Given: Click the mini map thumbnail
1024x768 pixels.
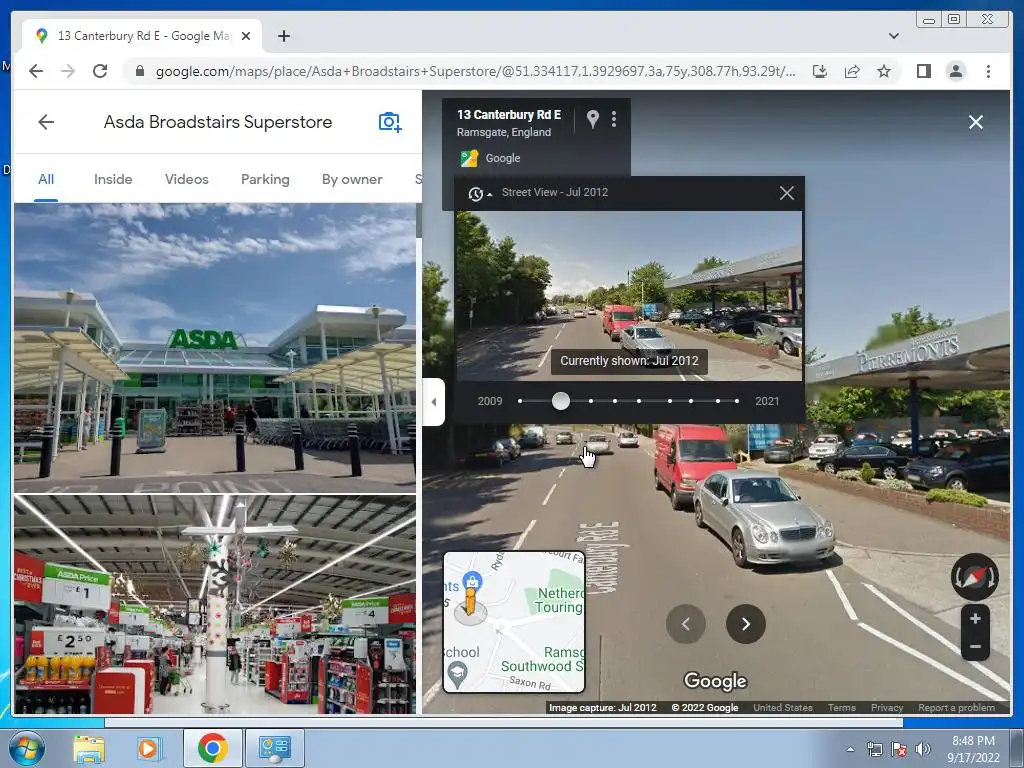Looking at the screenshot, I should coord(514,622).
